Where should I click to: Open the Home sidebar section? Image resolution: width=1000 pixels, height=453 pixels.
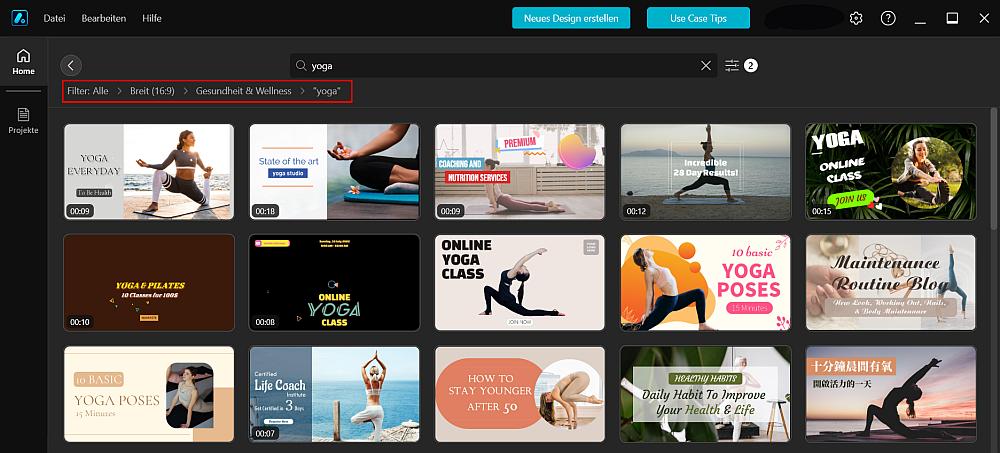point(24,62)
